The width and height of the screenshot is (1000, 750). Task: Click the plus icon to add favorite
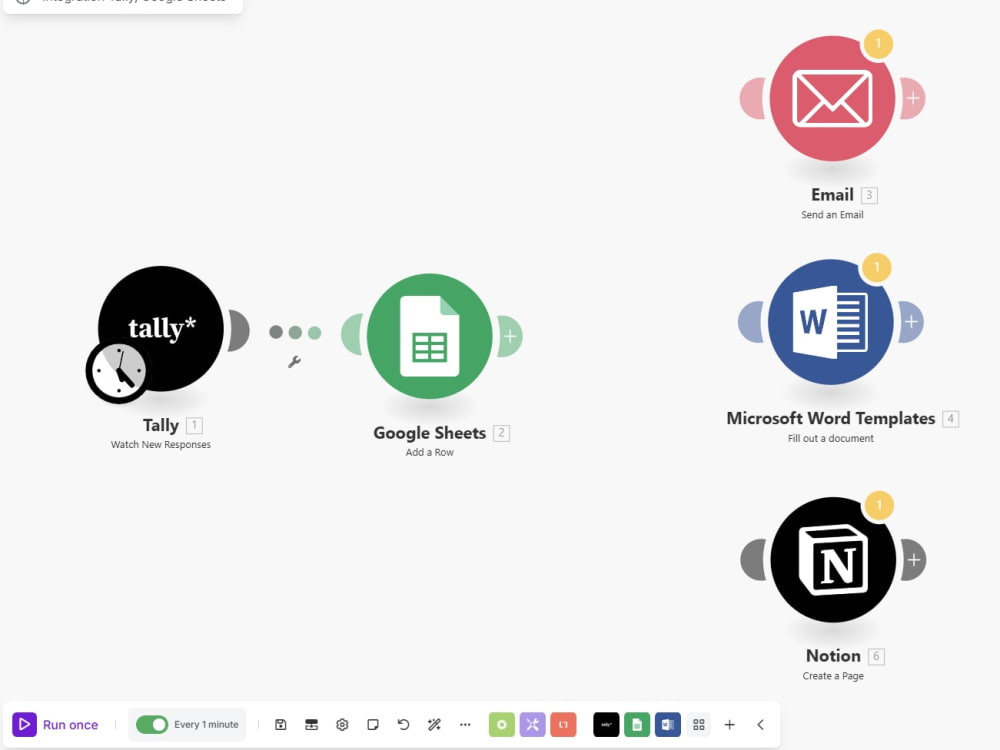tap(730, 724)
